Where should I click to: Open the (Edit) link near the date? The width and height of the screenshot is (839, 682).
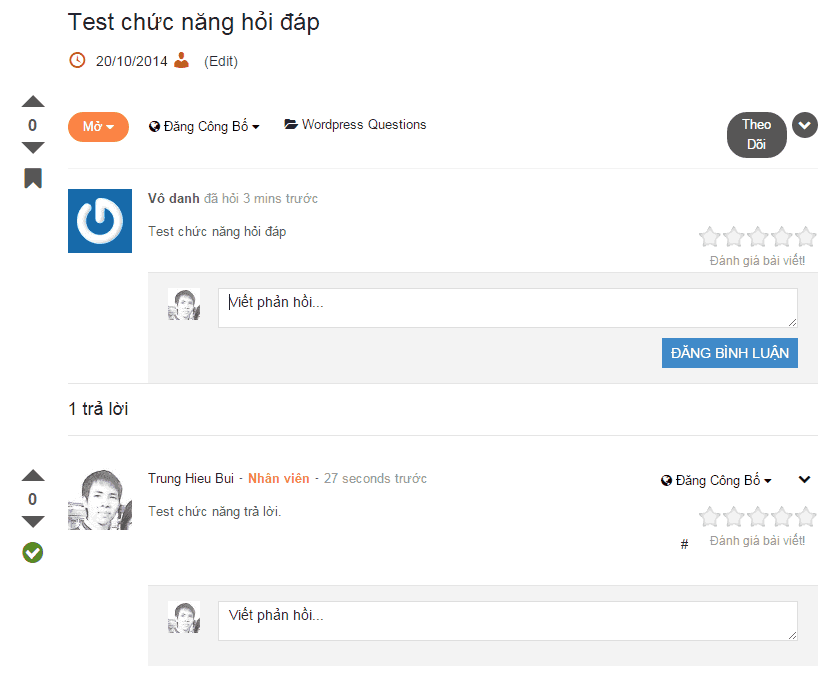[x=220, y=60]
